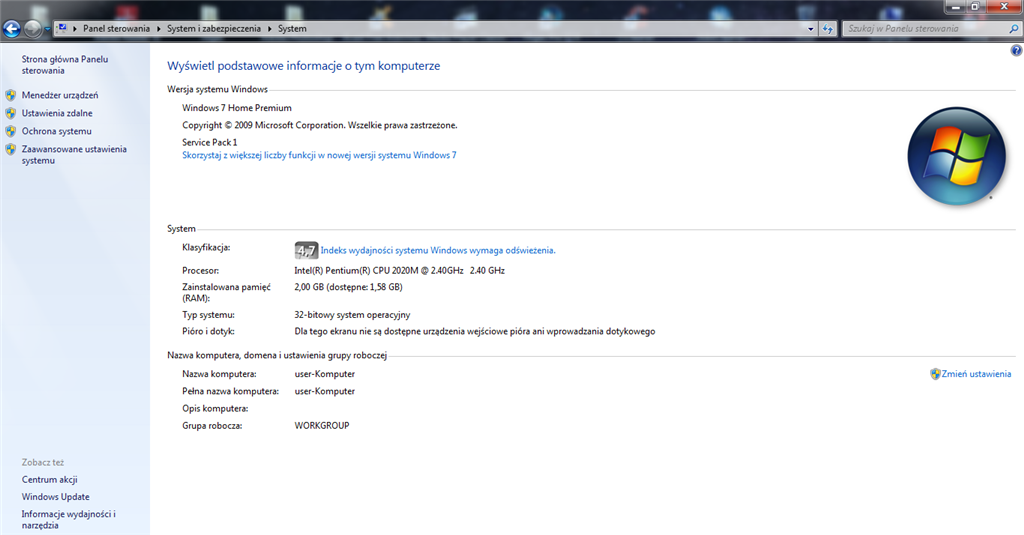Open Zaawansowane ustawienia systemu link
The height and width of the screenshot is (535, 1024).
[x=74, y=155]
